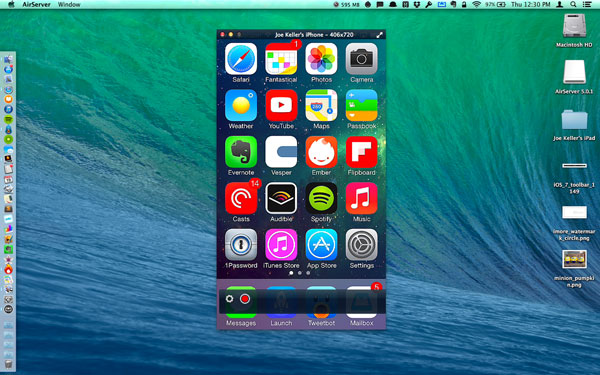Screen dimensions: 600x375
Task: Open the Music app
Action: pyautogui.click(x=362, y=199)
